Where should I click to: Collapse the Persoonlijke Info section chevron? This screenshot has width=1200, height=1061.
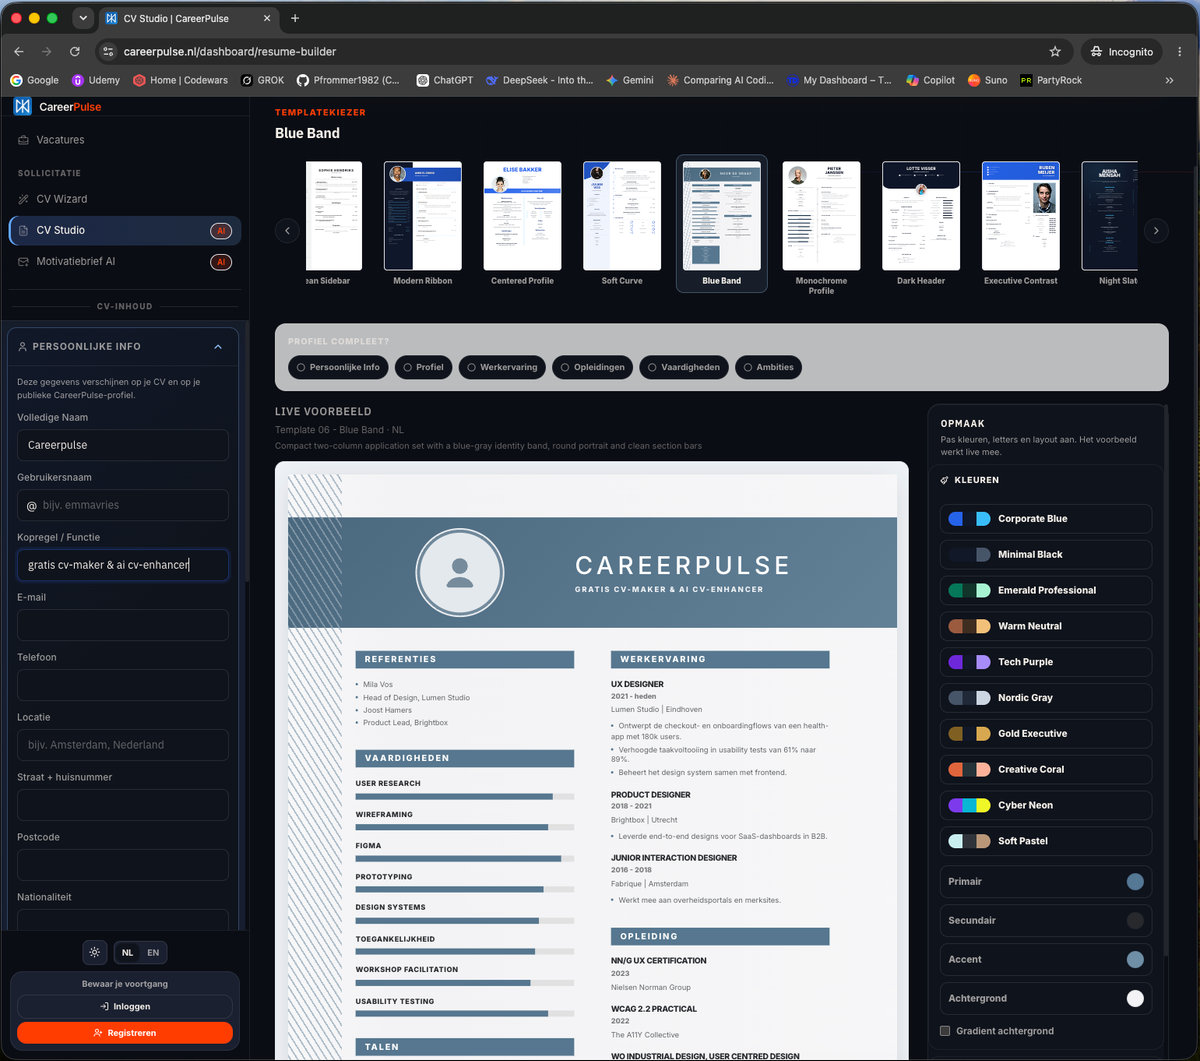(218, 347)
